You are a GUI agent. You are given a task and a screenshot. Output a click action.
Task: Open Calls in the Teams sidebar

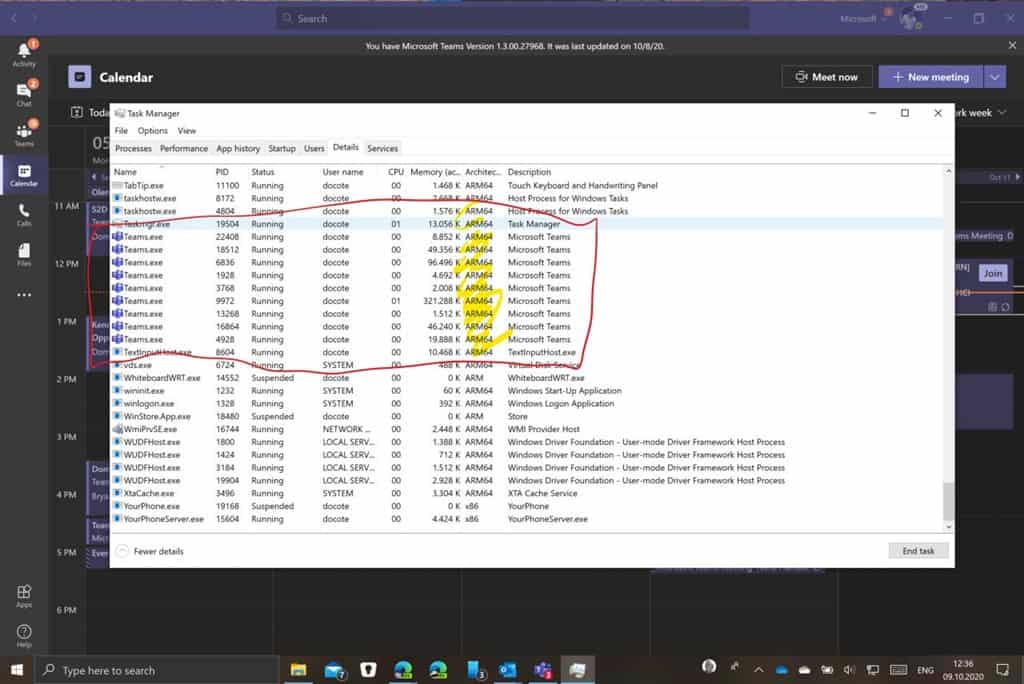24,214
